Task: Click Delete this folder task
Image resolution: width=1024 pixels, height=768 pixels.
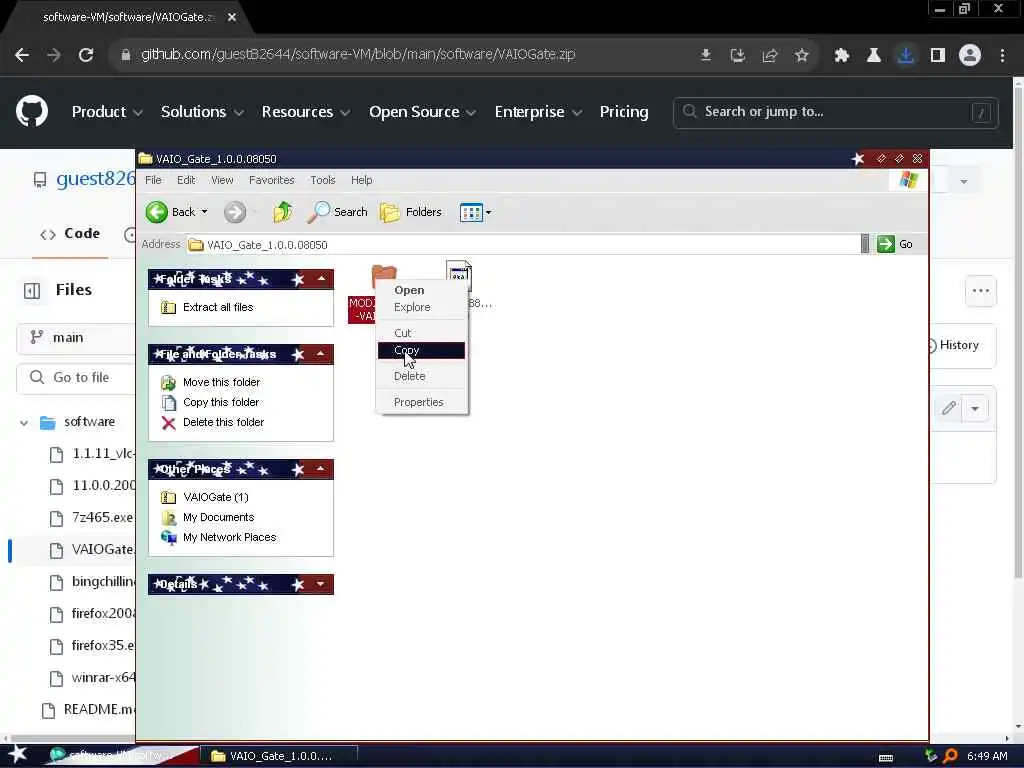Action: (x=223, y=423)
